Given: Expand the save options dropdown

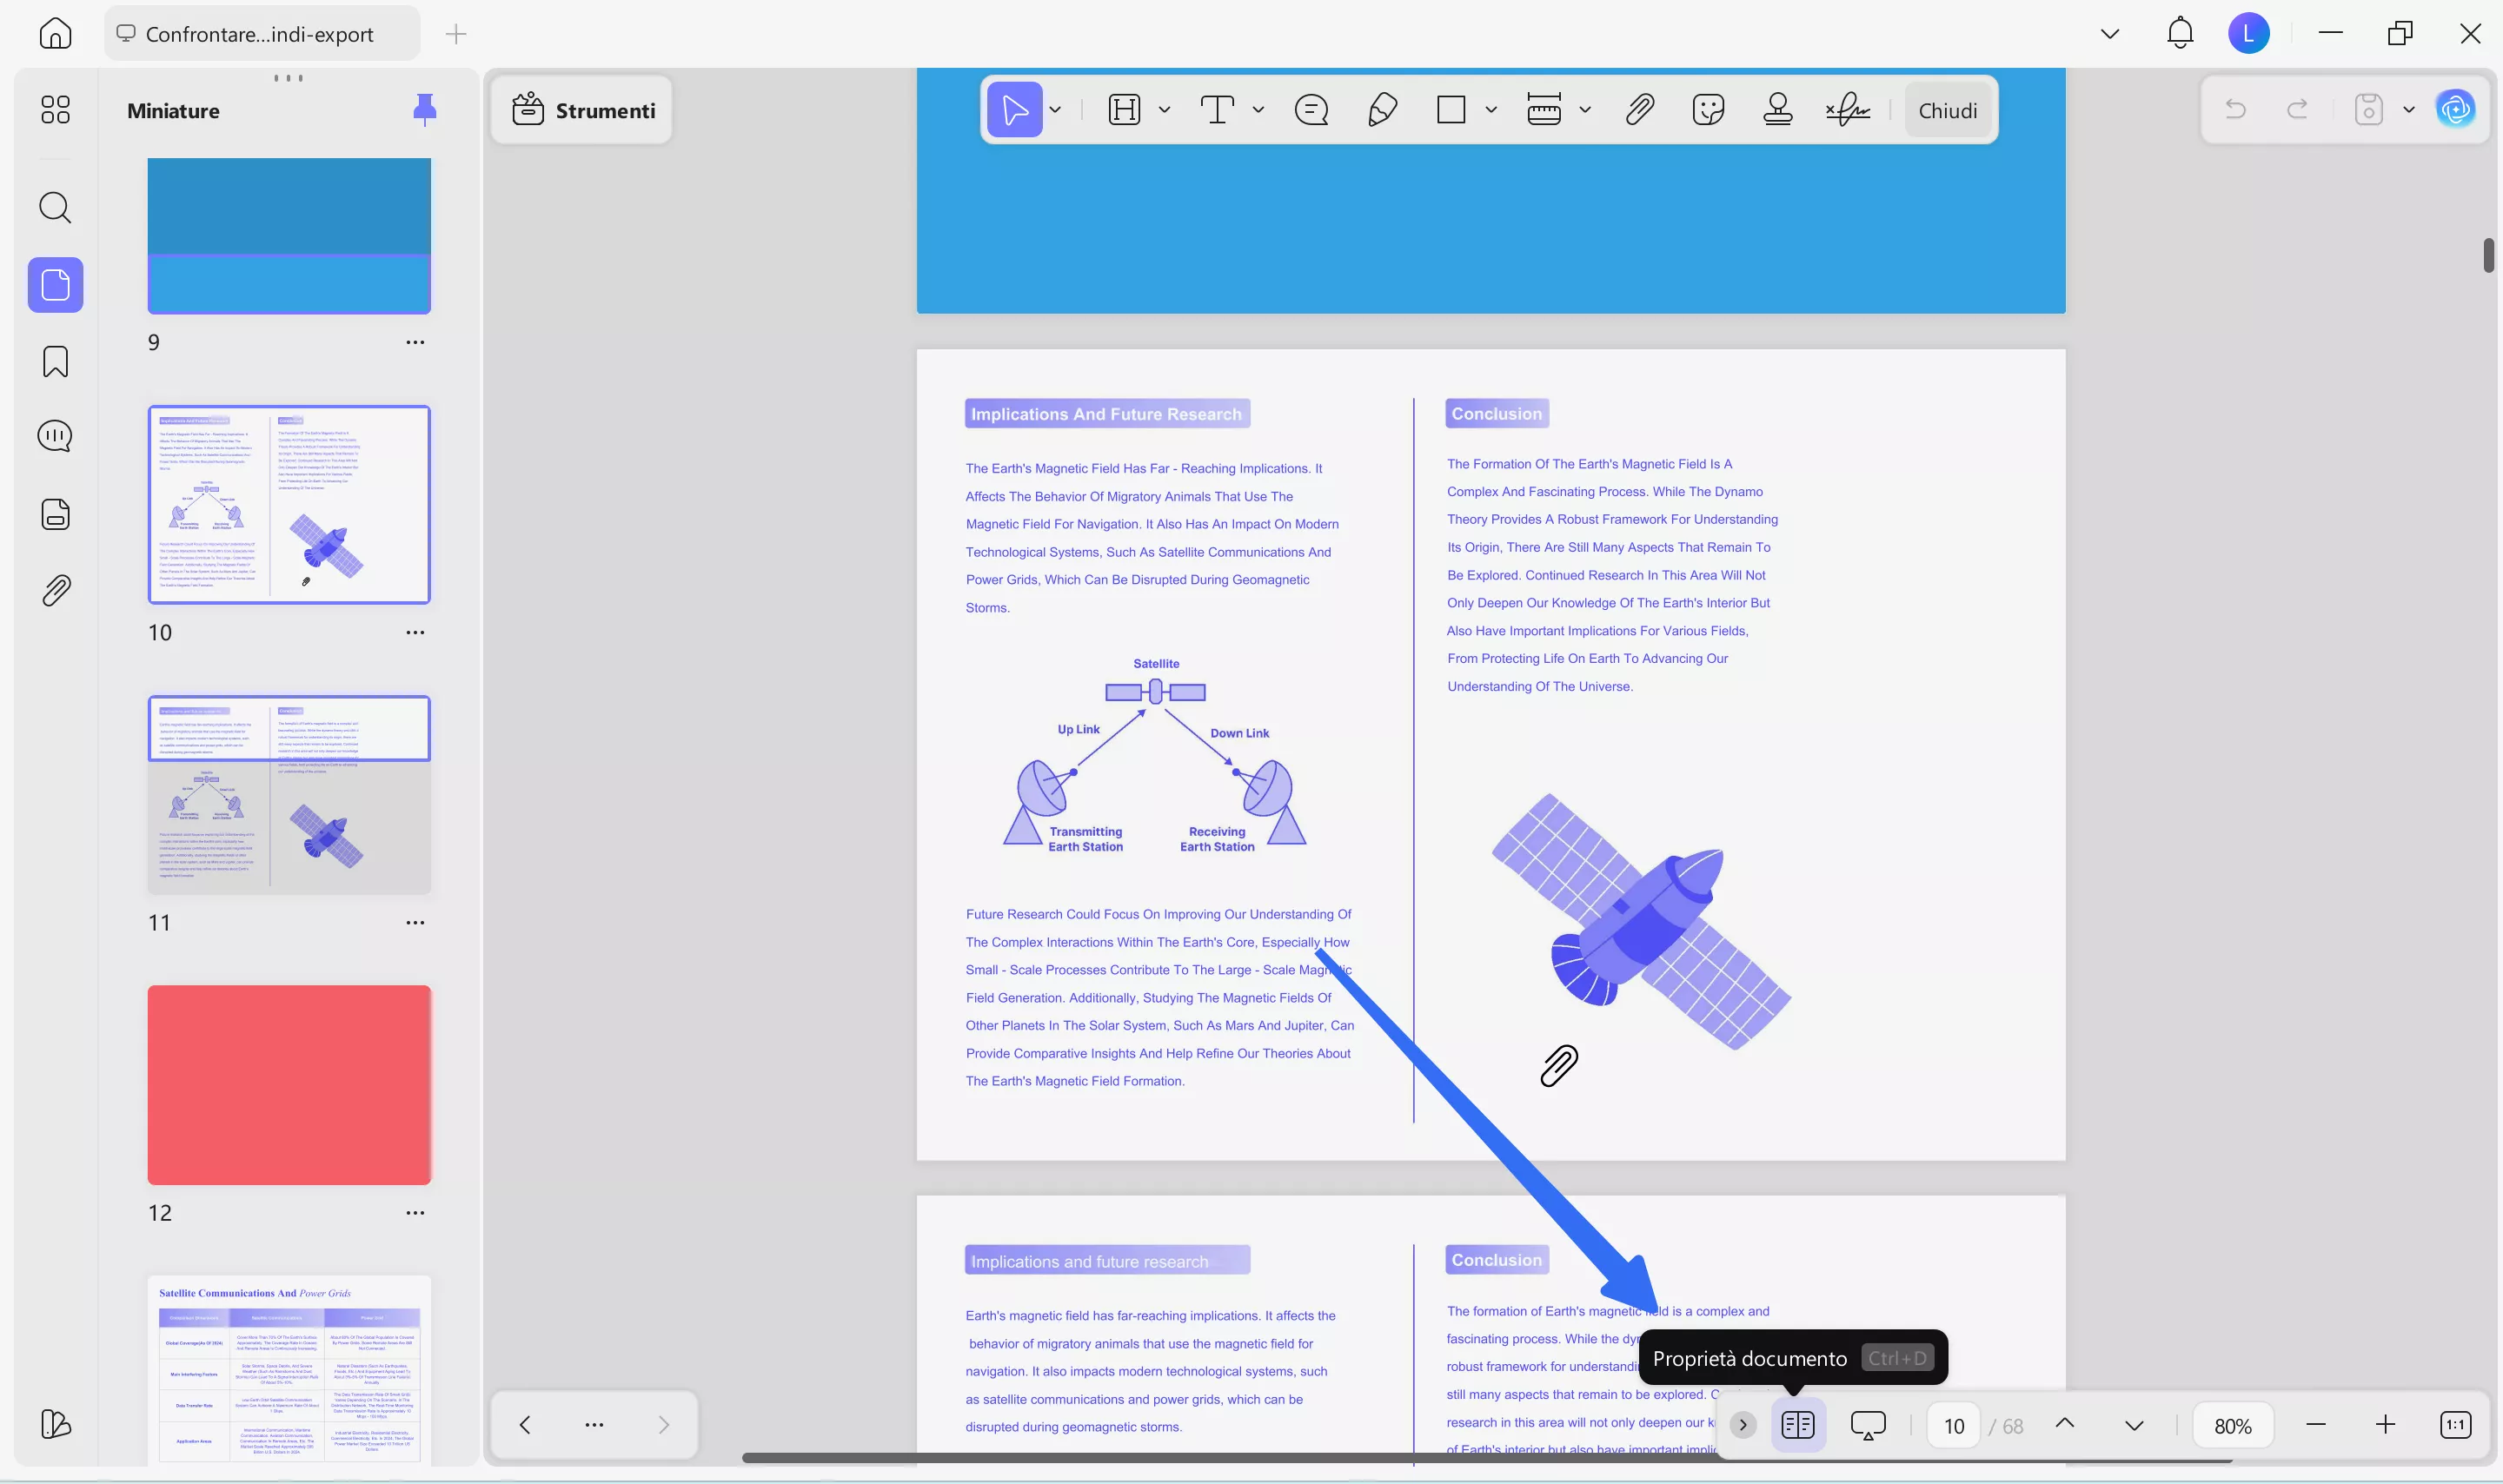Looking at the screenshot, I should [2408, 109].
